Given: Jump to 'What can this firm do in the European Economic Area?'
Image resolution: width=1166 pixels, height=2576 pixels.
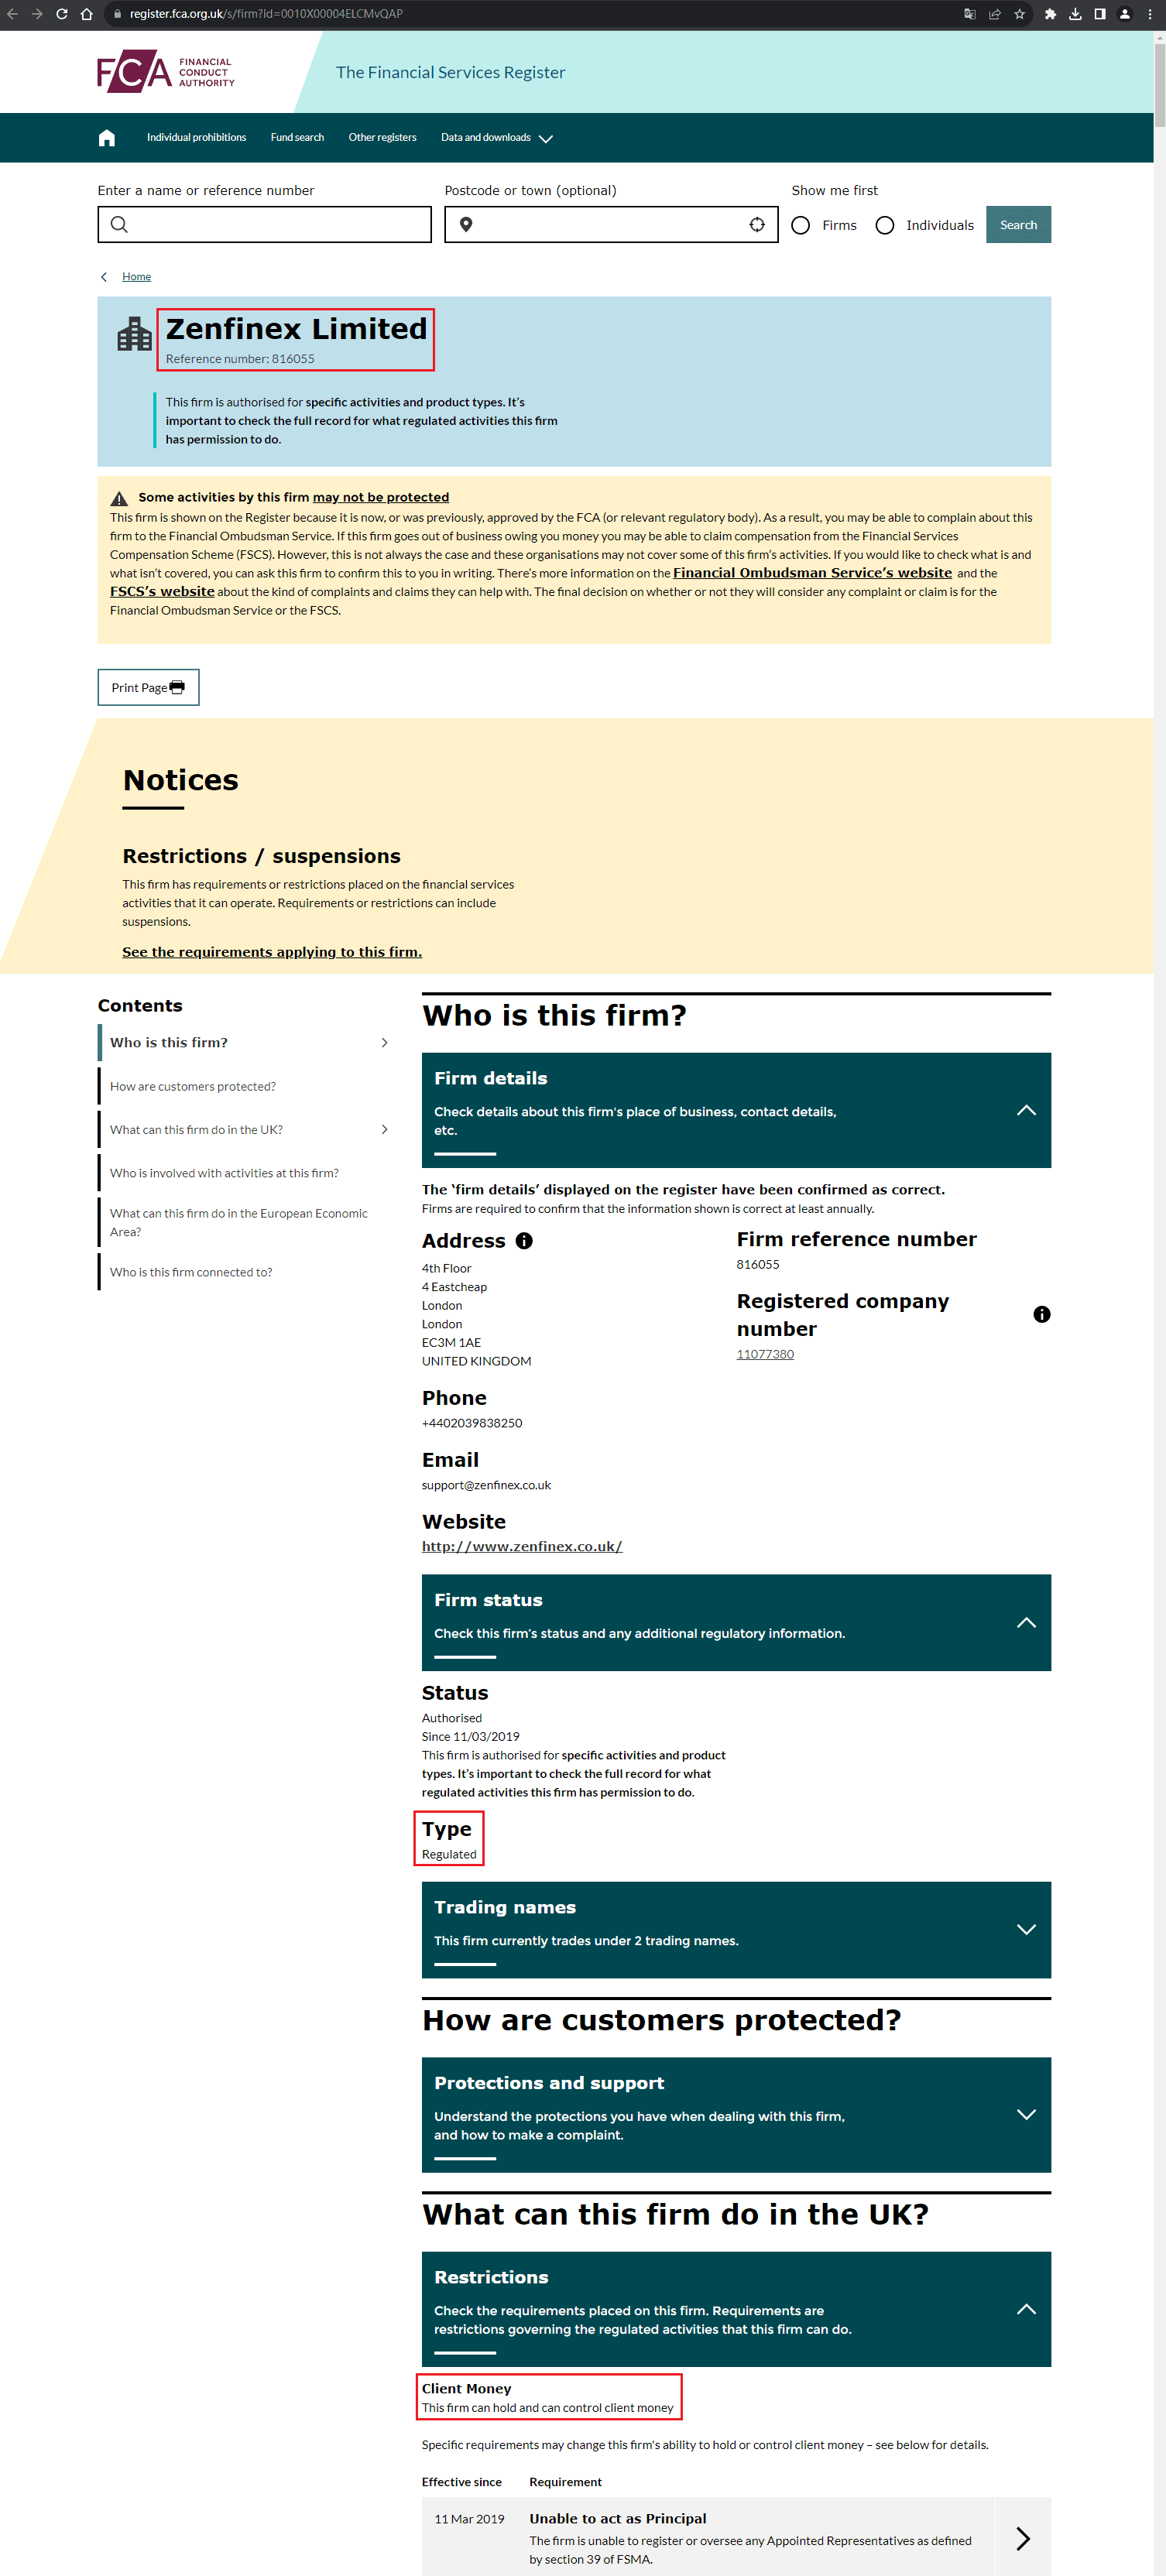Looking at the screenshot, I should (x=239, y=1223).
